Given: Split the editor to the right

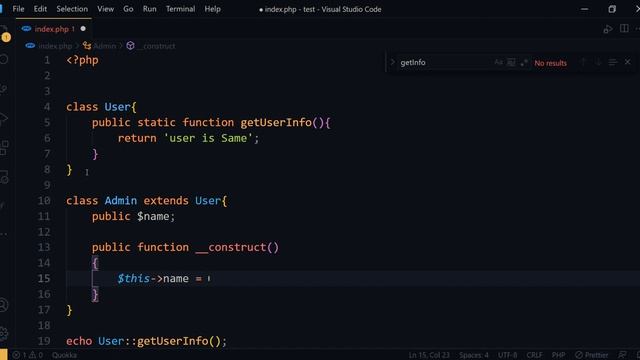Looking at the screenshot, I should pyautogui.click(x=624, y=29).
